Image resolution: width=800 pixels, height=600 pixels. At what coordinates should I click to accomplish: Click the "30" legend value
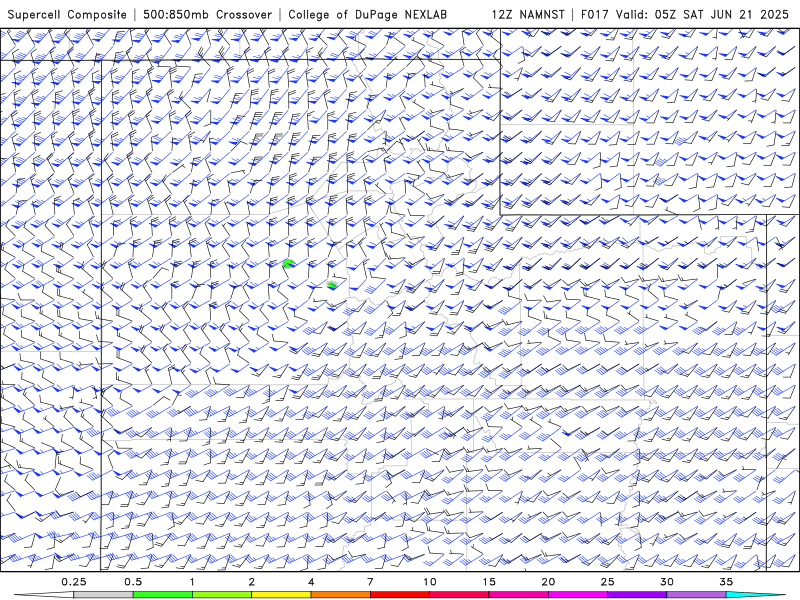coord(667,582)
